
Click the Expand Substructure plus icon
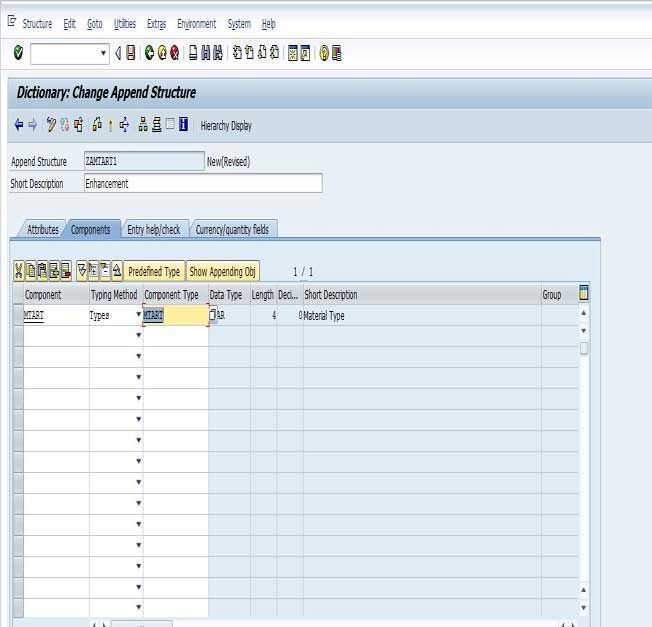click(94, 271)
